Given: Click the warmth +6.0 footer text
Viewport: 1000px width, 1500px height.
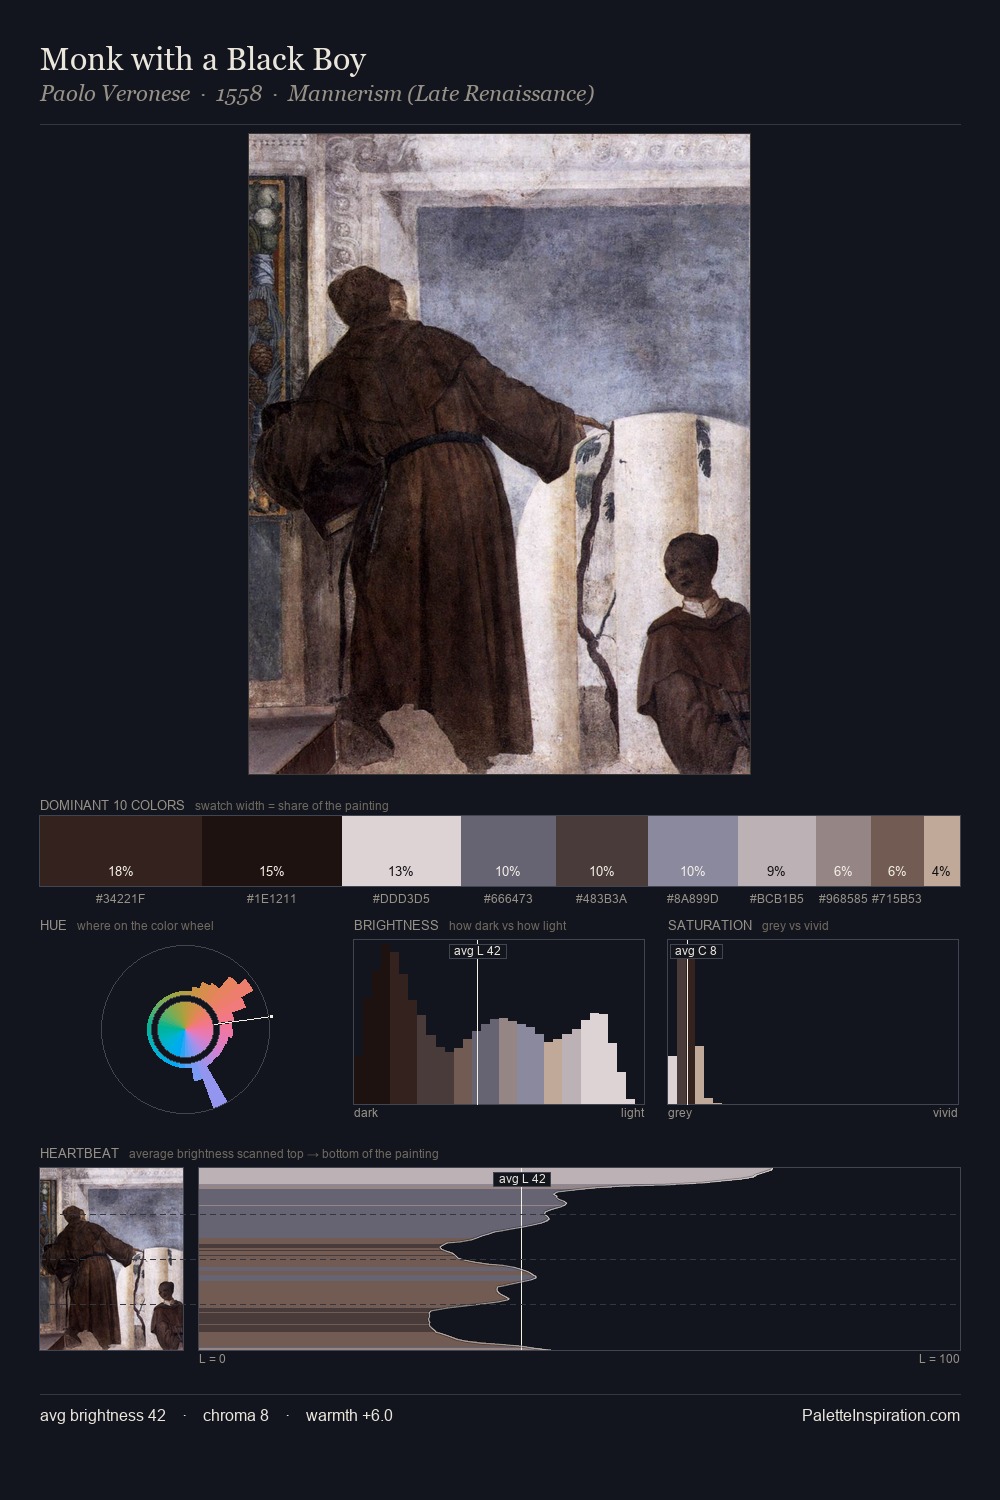Looking at the screenshot, I should coord(349,1416).
